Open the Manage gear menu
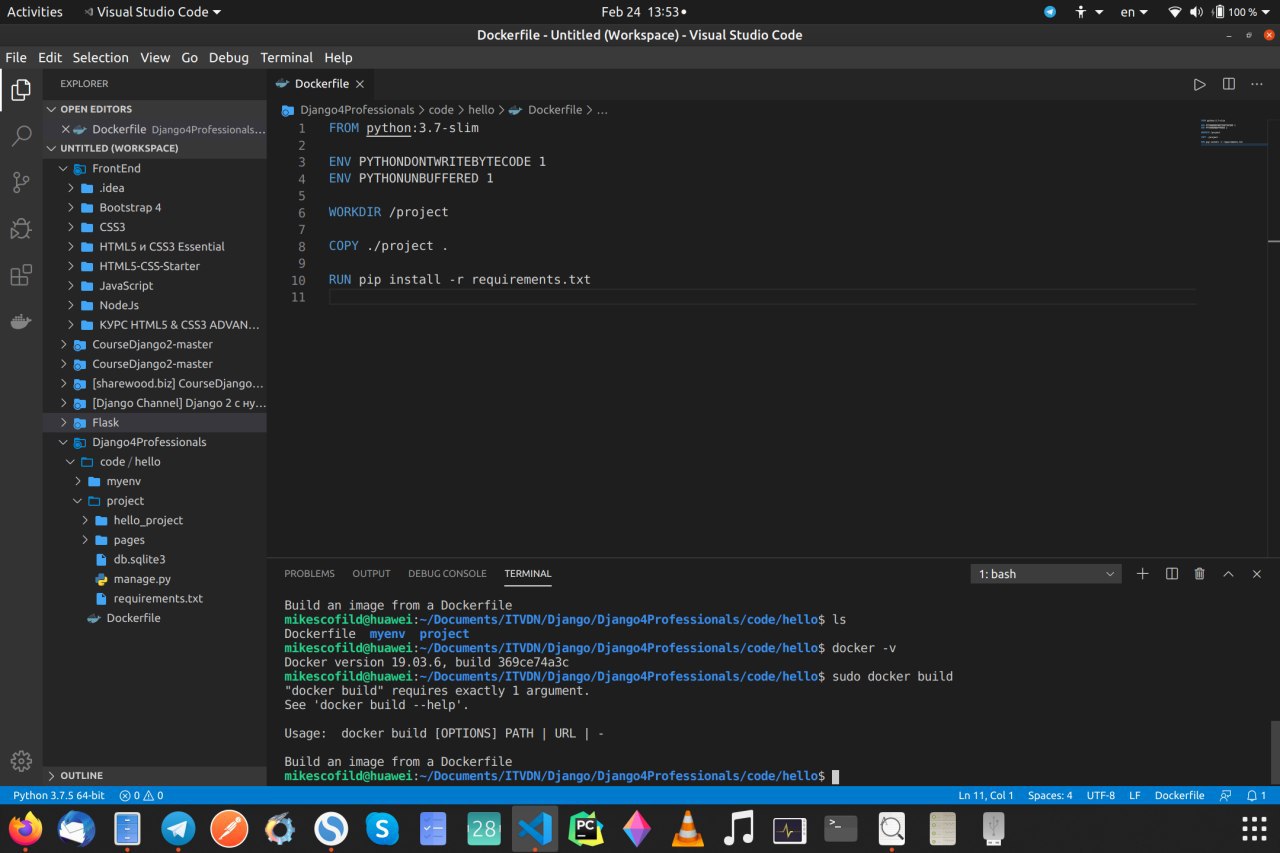This screenshot has width=1280, height=853. pyautogui.click(x=21, y=760)
